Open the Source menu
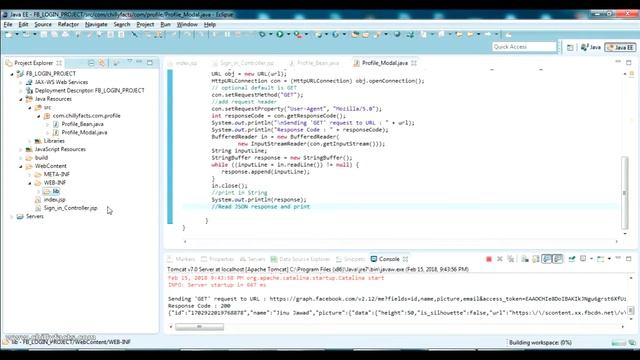Screen dimensions: 640x360 click(43, 24)
